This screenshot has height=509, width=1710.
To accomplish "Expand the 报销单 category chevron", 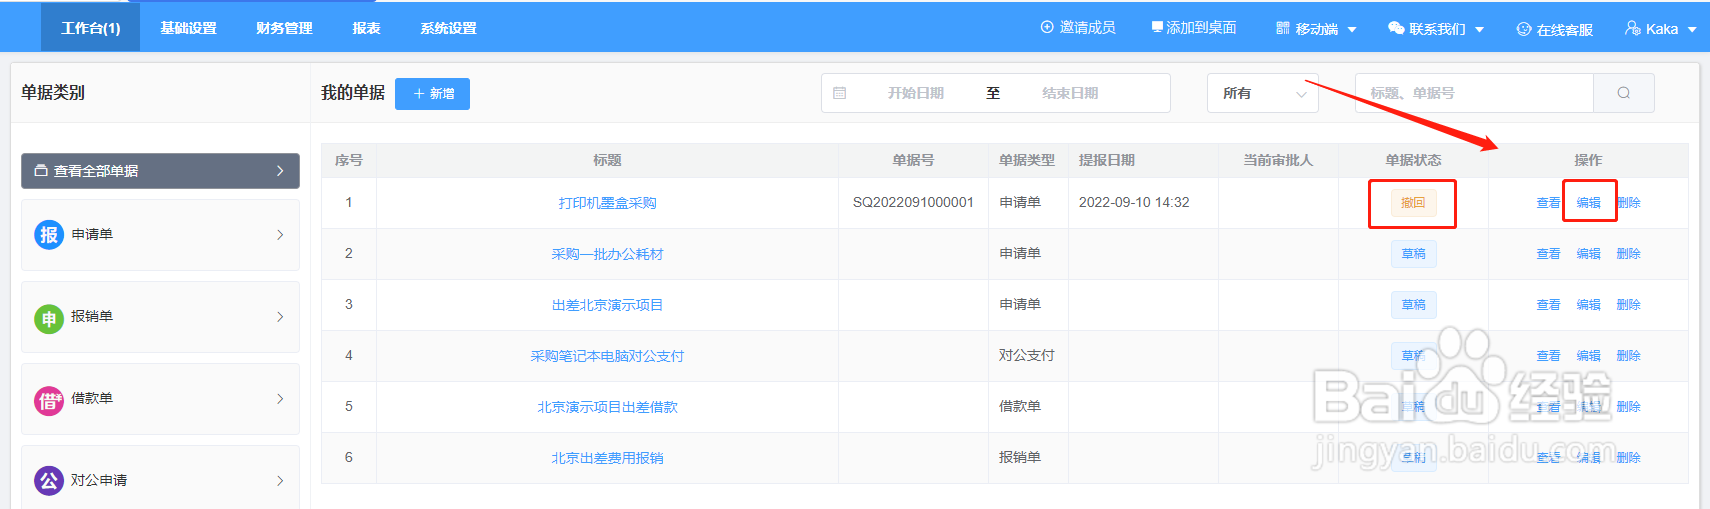I will click(x=280, y=317).
